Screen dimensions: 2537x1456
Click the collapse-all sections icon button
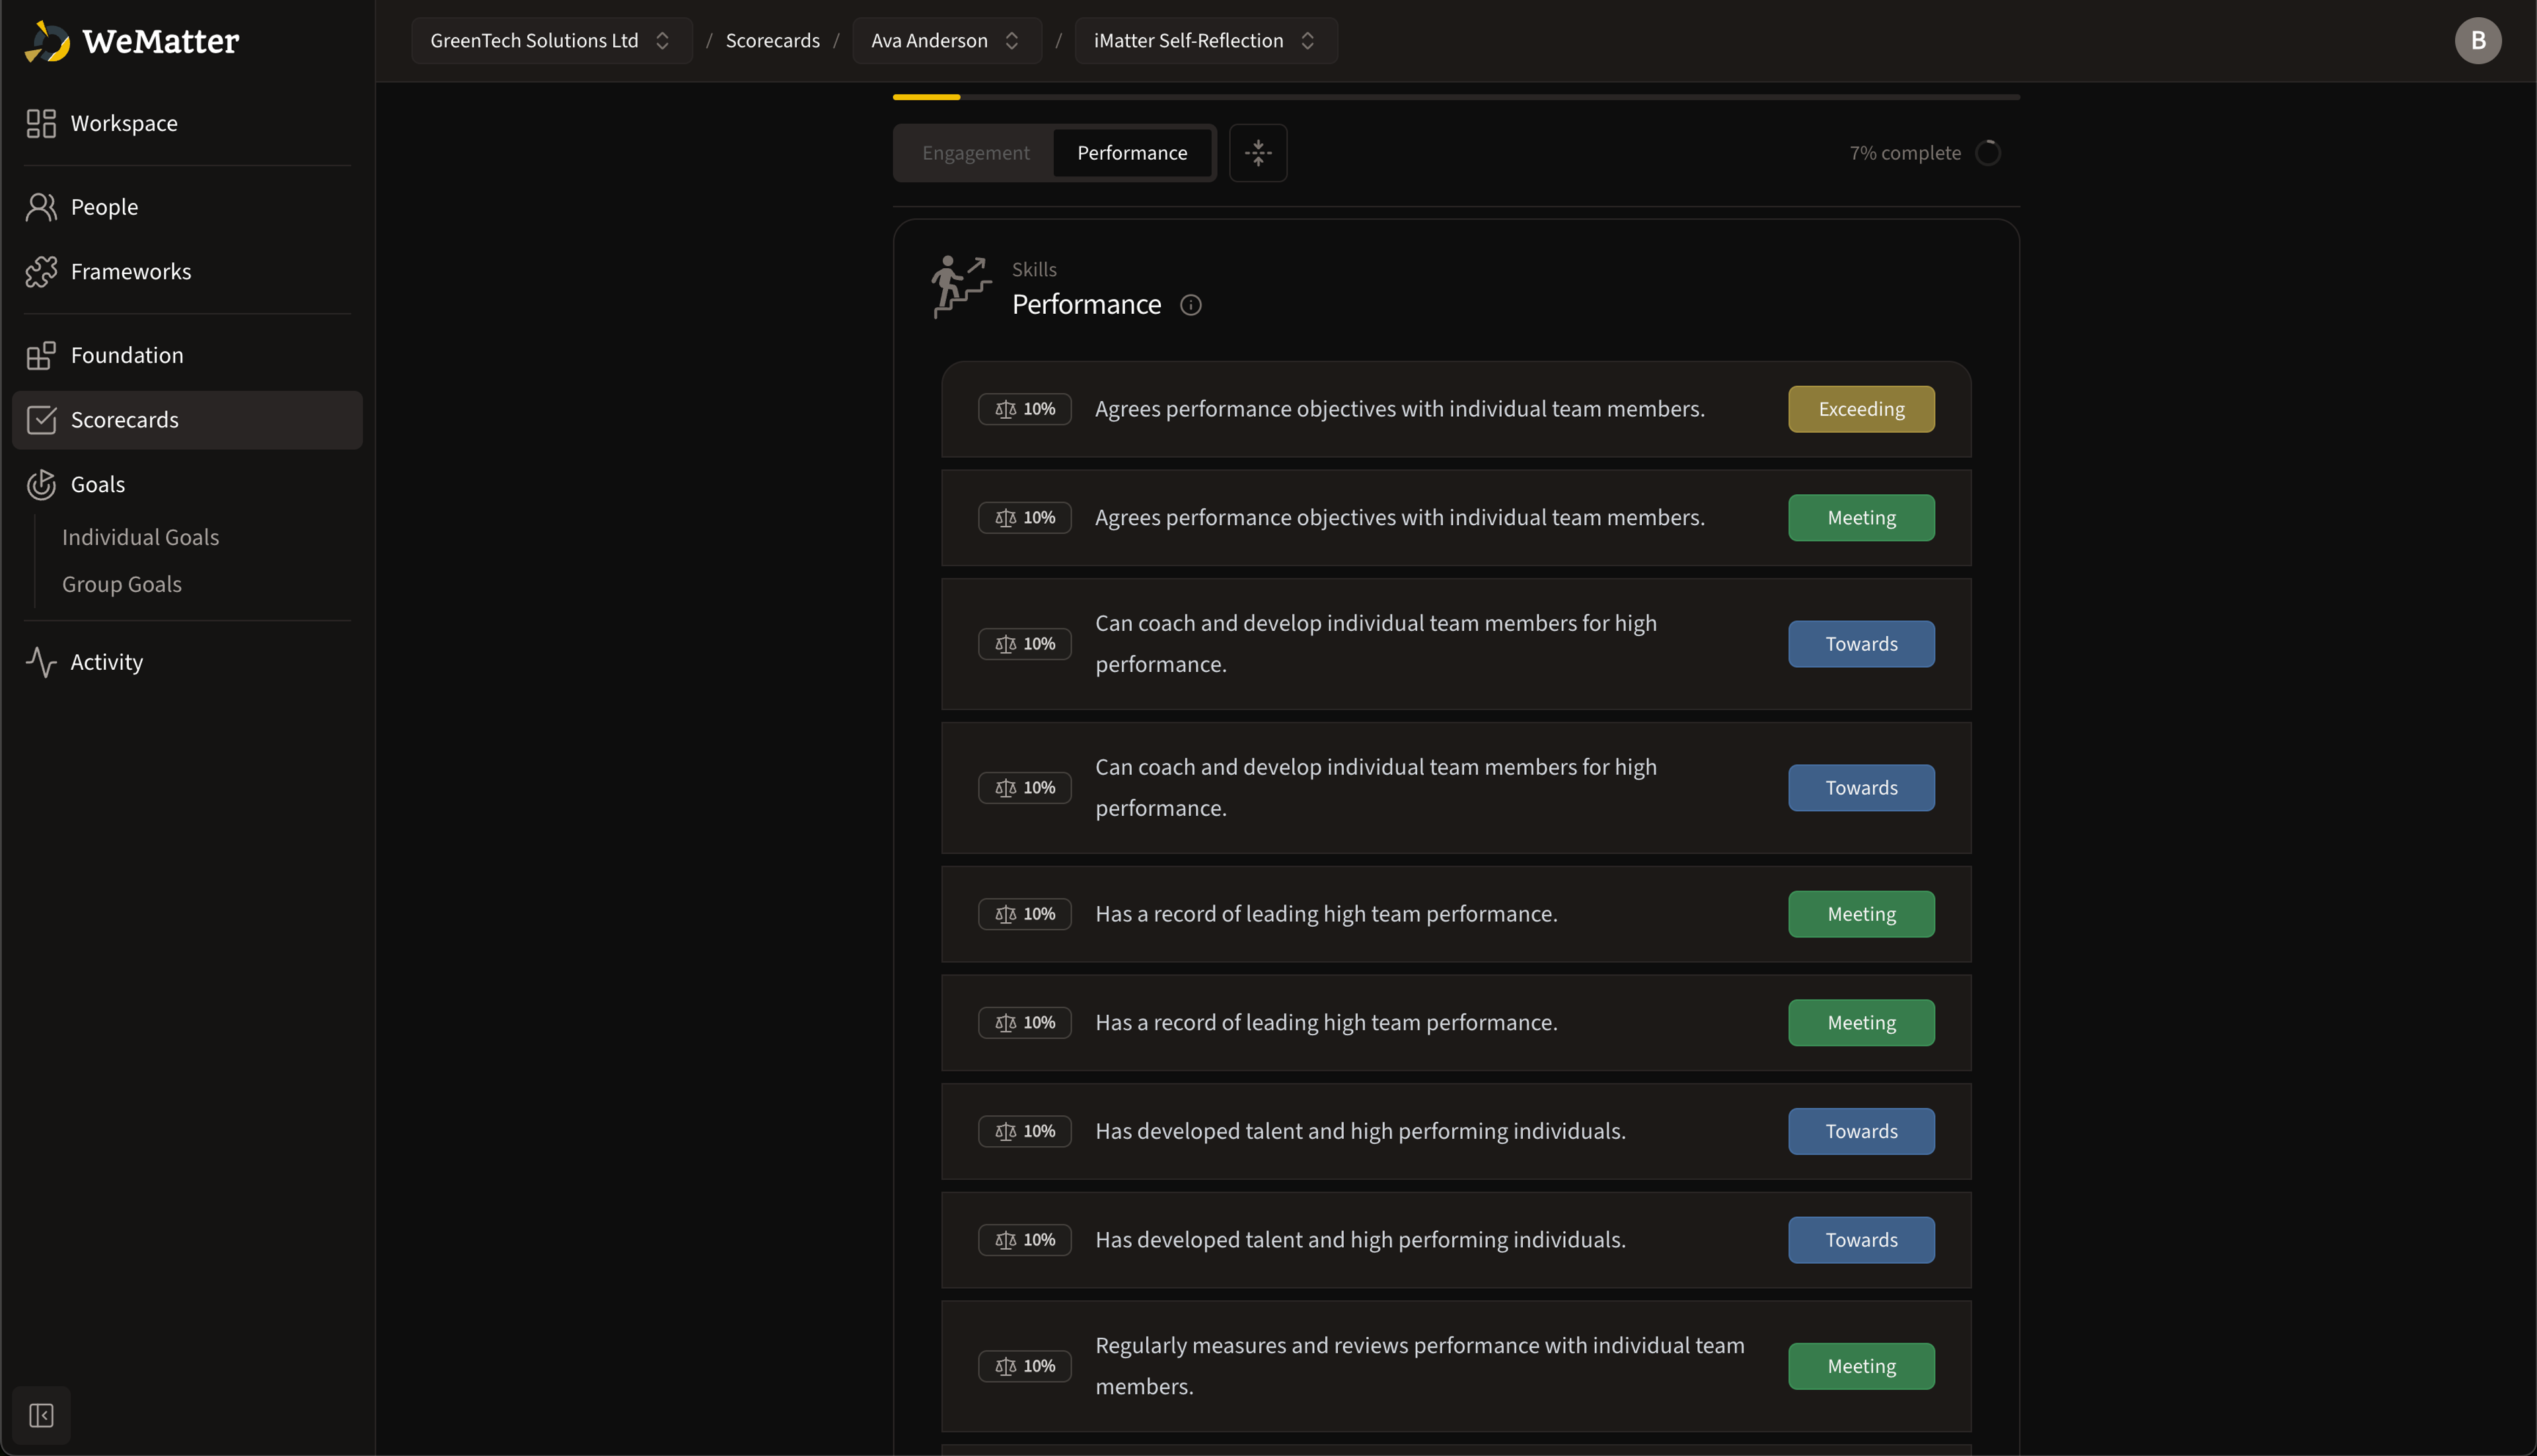pyautogui.click(x=1258, y=153)
